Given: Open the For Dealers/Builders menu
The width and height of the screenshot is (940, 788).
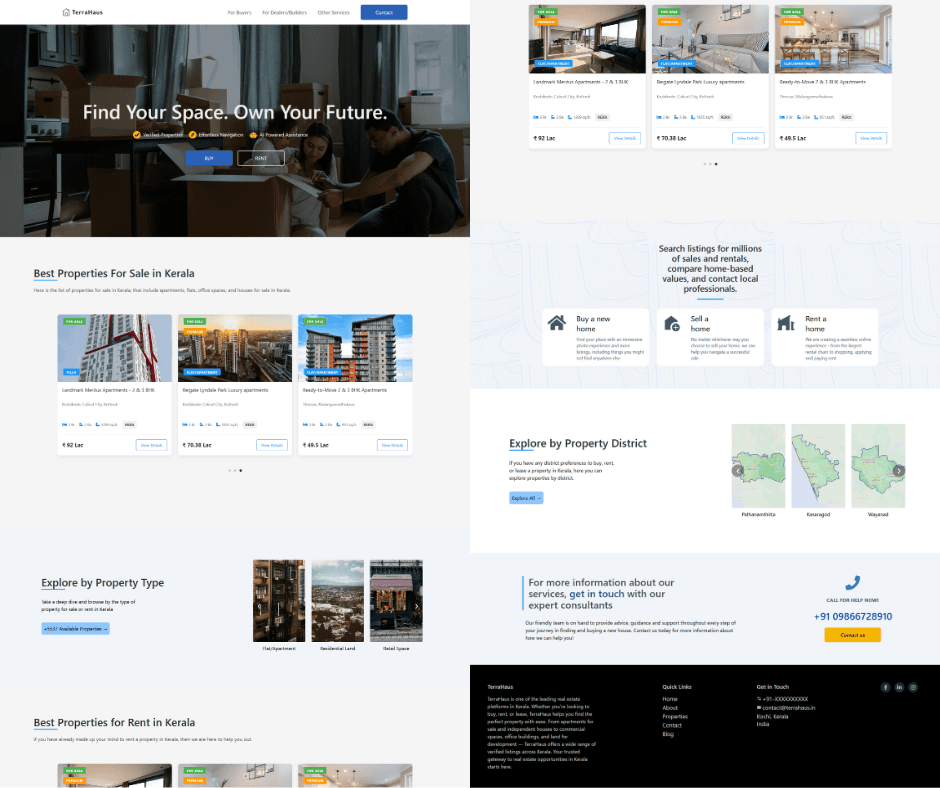Looking at the screenshot, I should click(285, 13).
